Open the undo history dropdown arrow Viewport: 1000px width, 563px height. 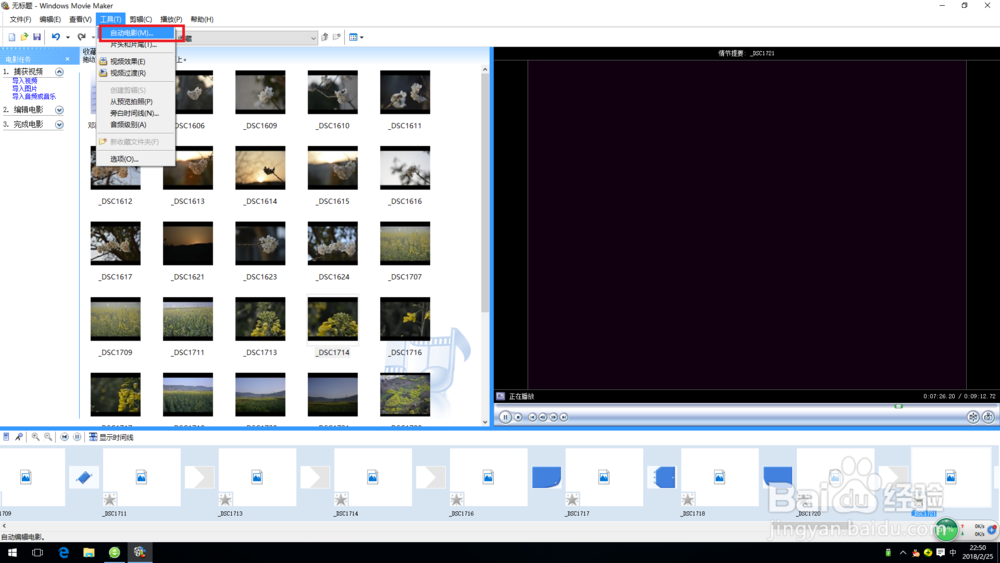[x=68, y=37]
